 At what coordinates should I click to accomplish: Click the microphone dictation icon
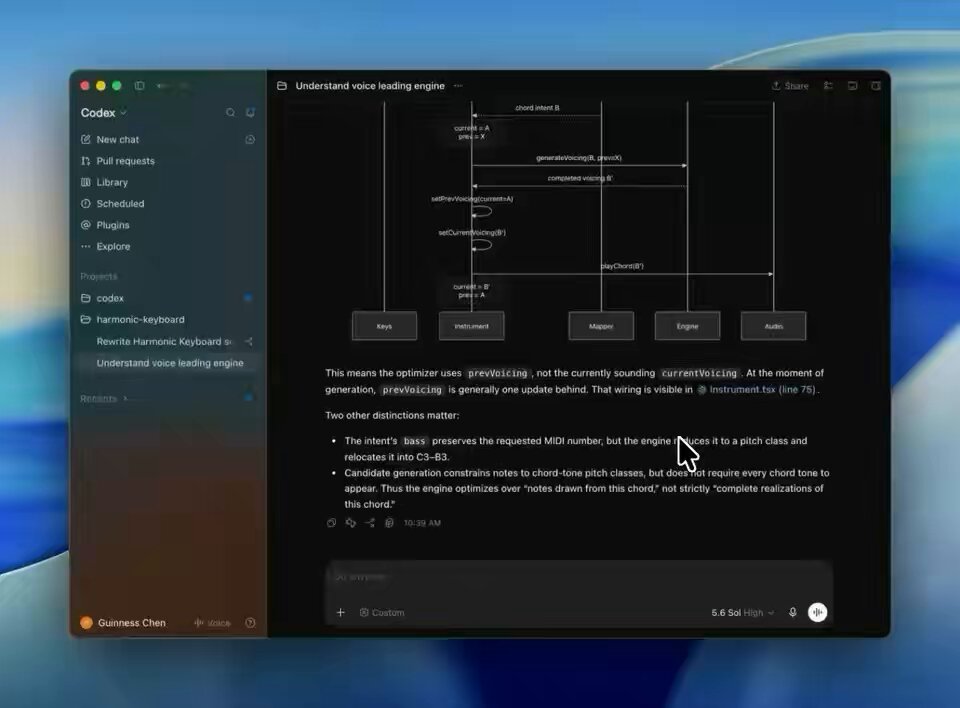pos(793,612)
